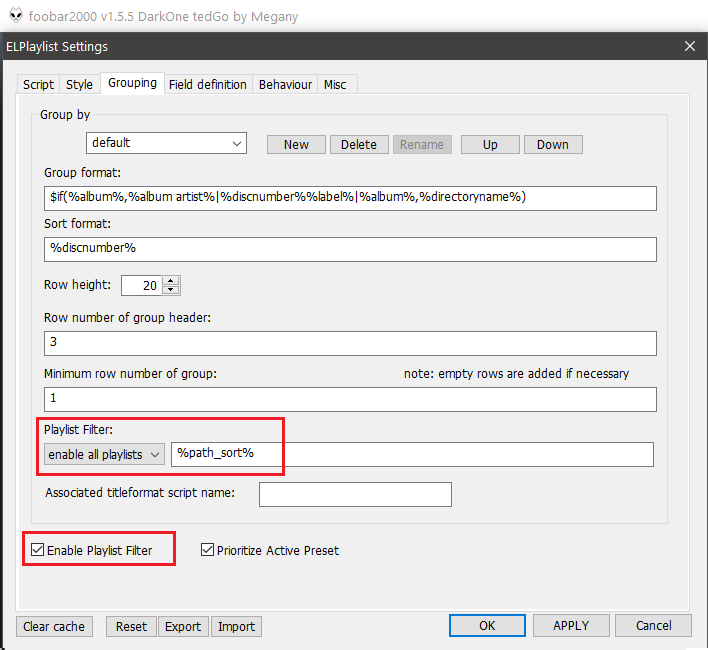This screenshot has height=650, width=708.
Task: Decrease row height with down arrow
Action: 171,290
